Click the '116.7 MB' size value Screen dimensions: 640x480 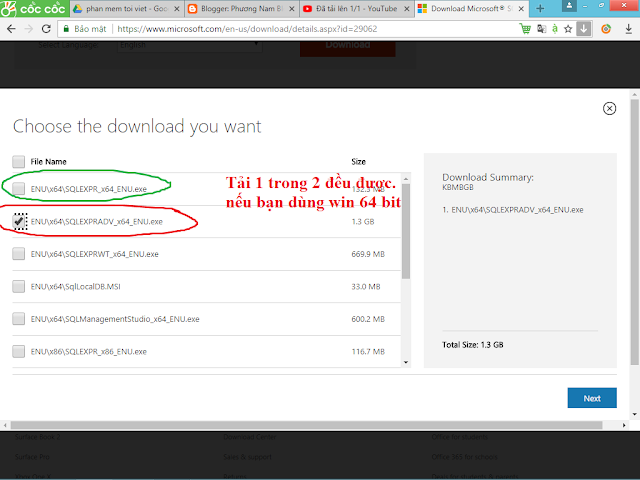368,351
